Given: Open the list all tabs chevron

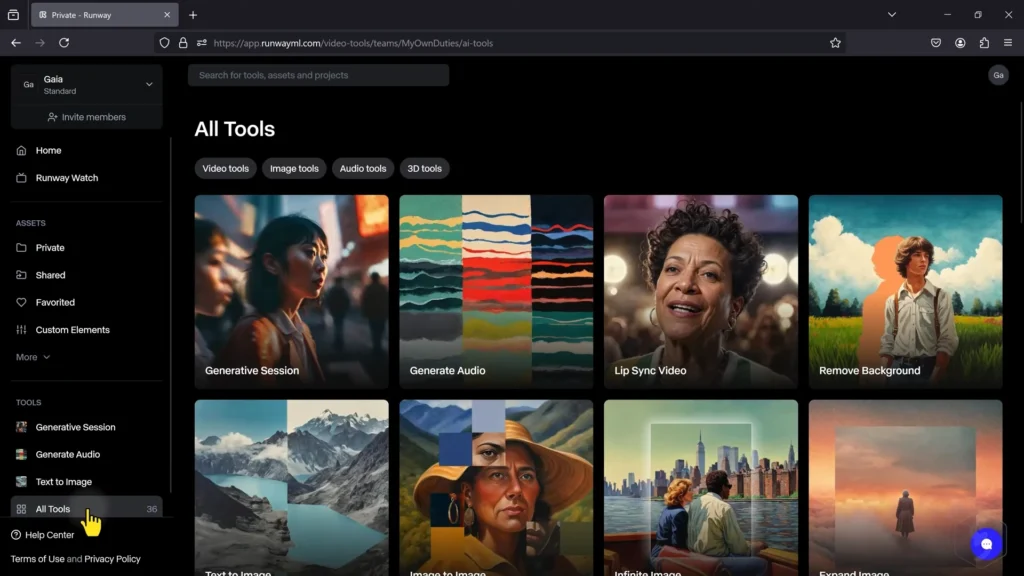Looking at the screenshot, I should point(892,14).
